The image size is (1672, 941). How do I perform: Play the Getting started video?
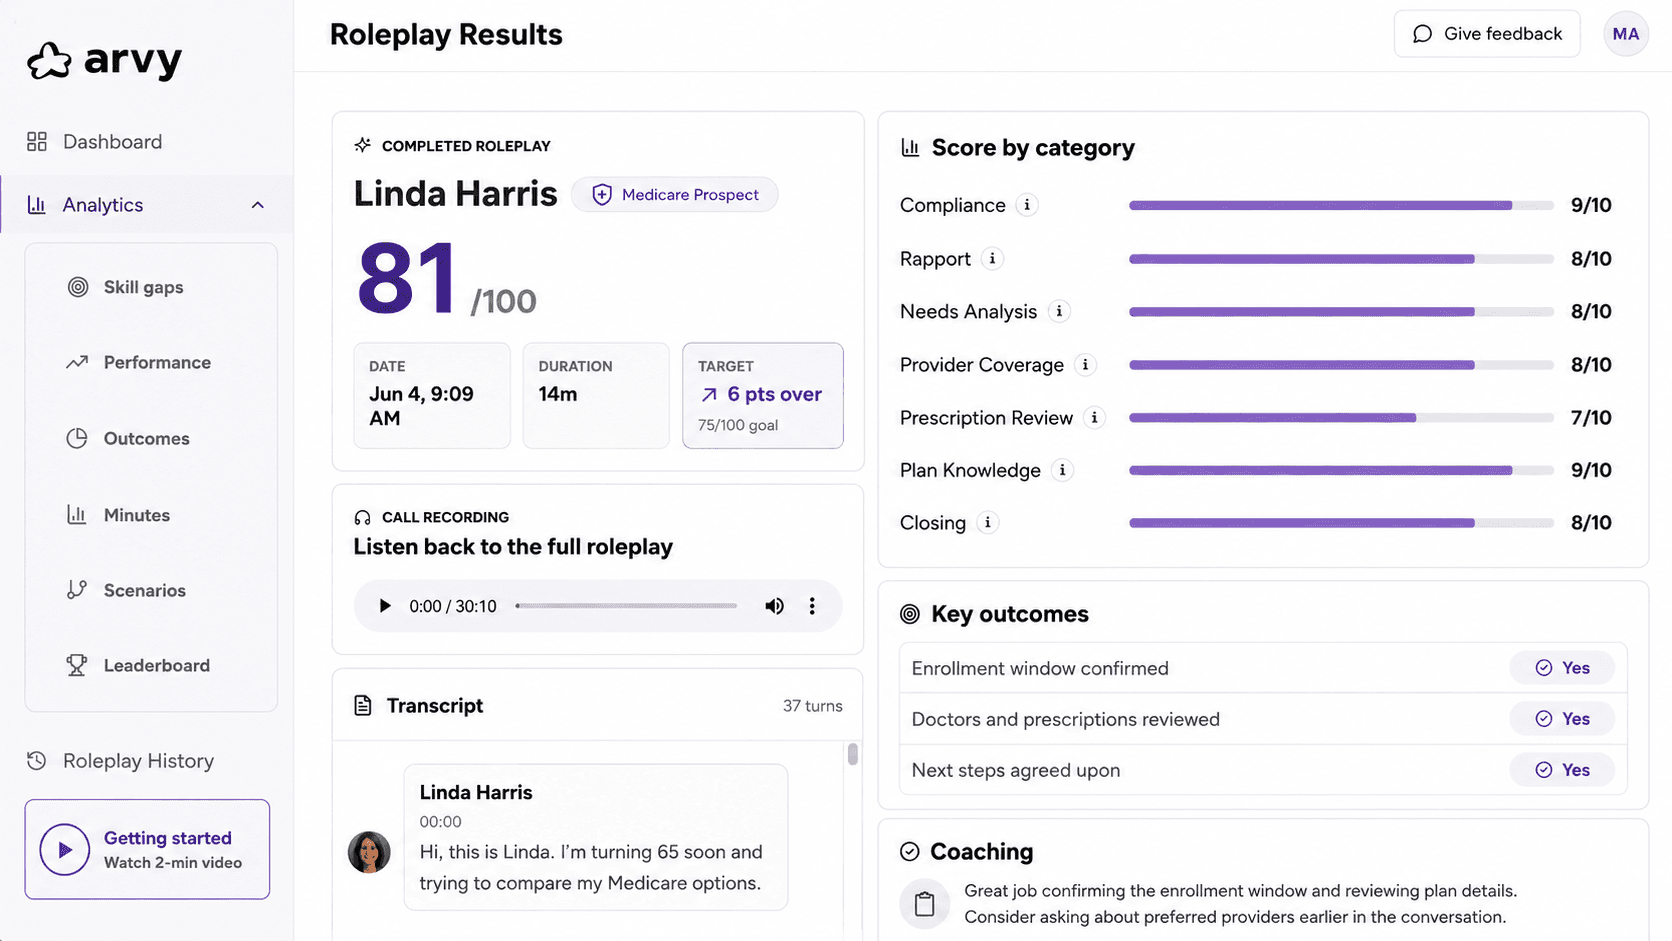(65, 850)
